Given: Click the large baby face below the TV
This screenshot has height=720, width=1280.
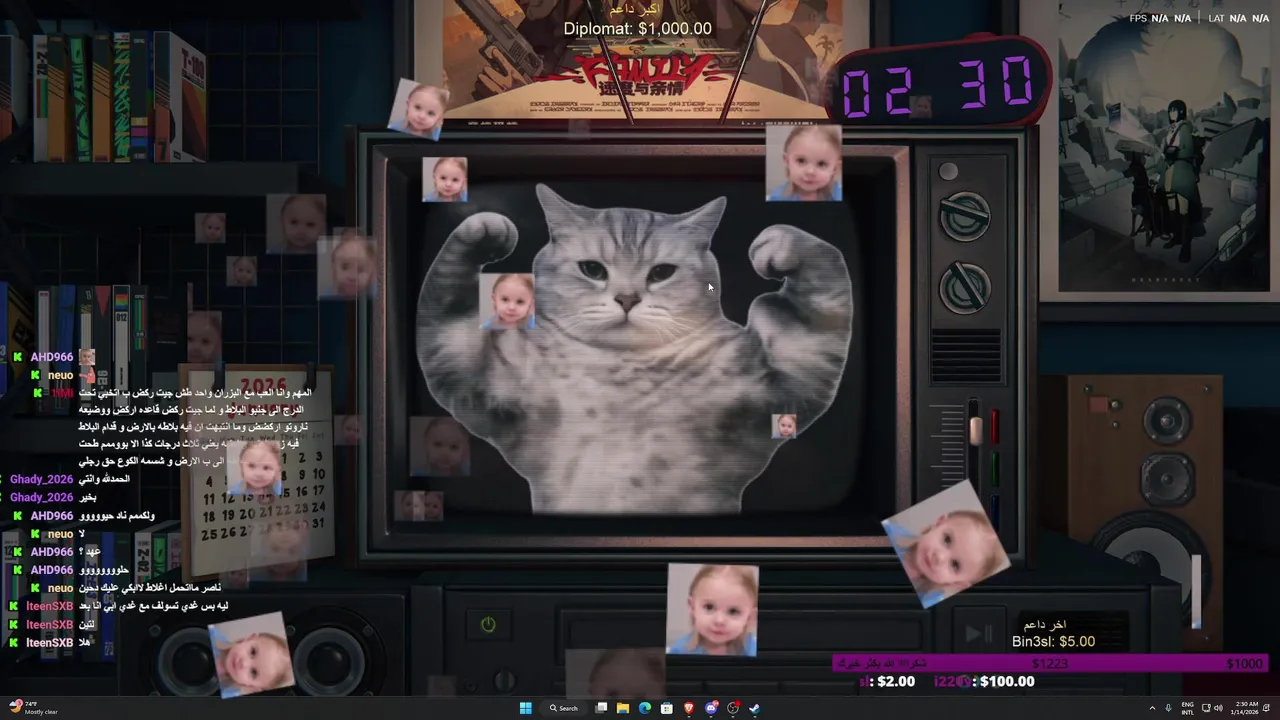Looking at the screenshot, I should coord(712,610).
